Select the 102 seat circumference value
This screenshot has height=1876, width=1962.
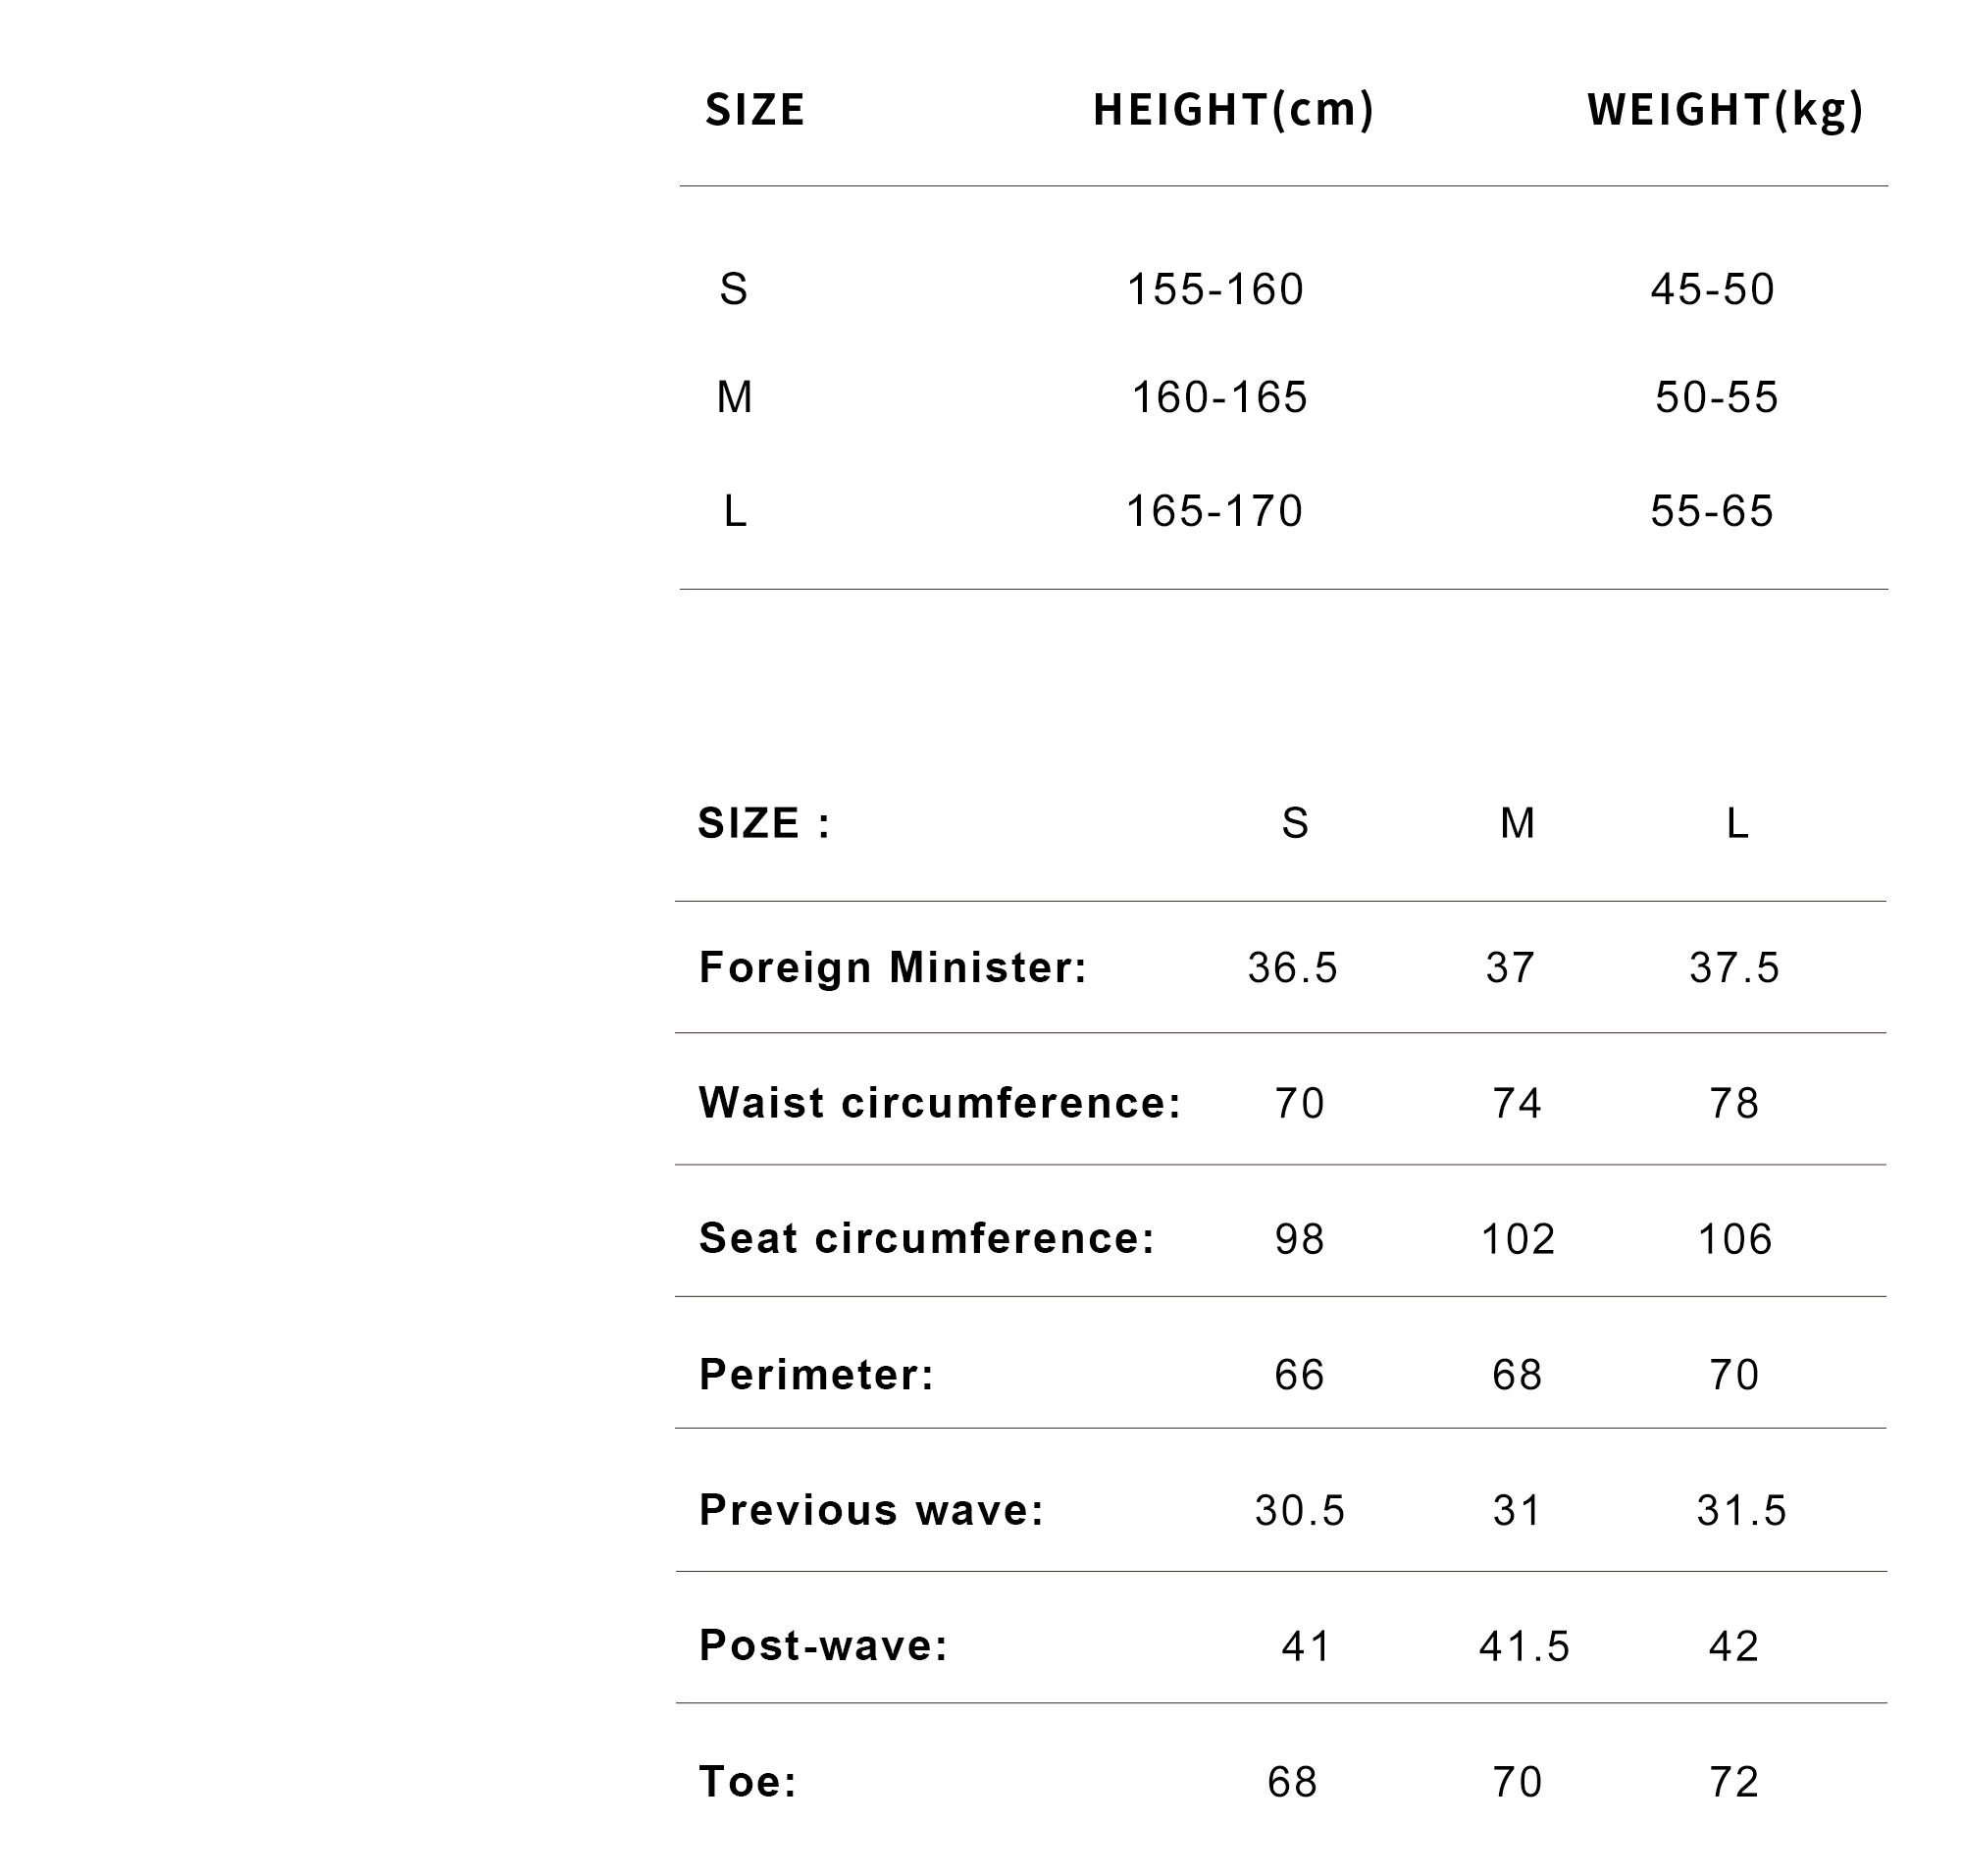1517,1239
